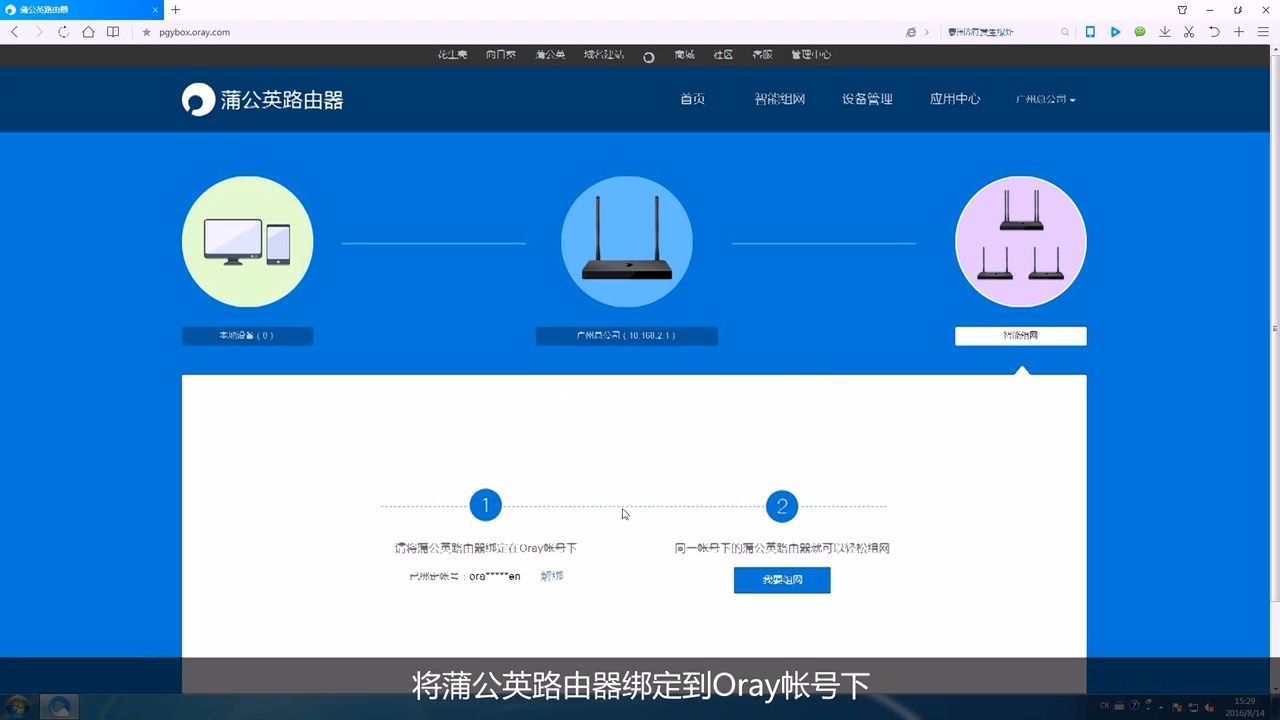Click the browser forward arrow
The image size is (1280, 720).
[x=39, y=32]
